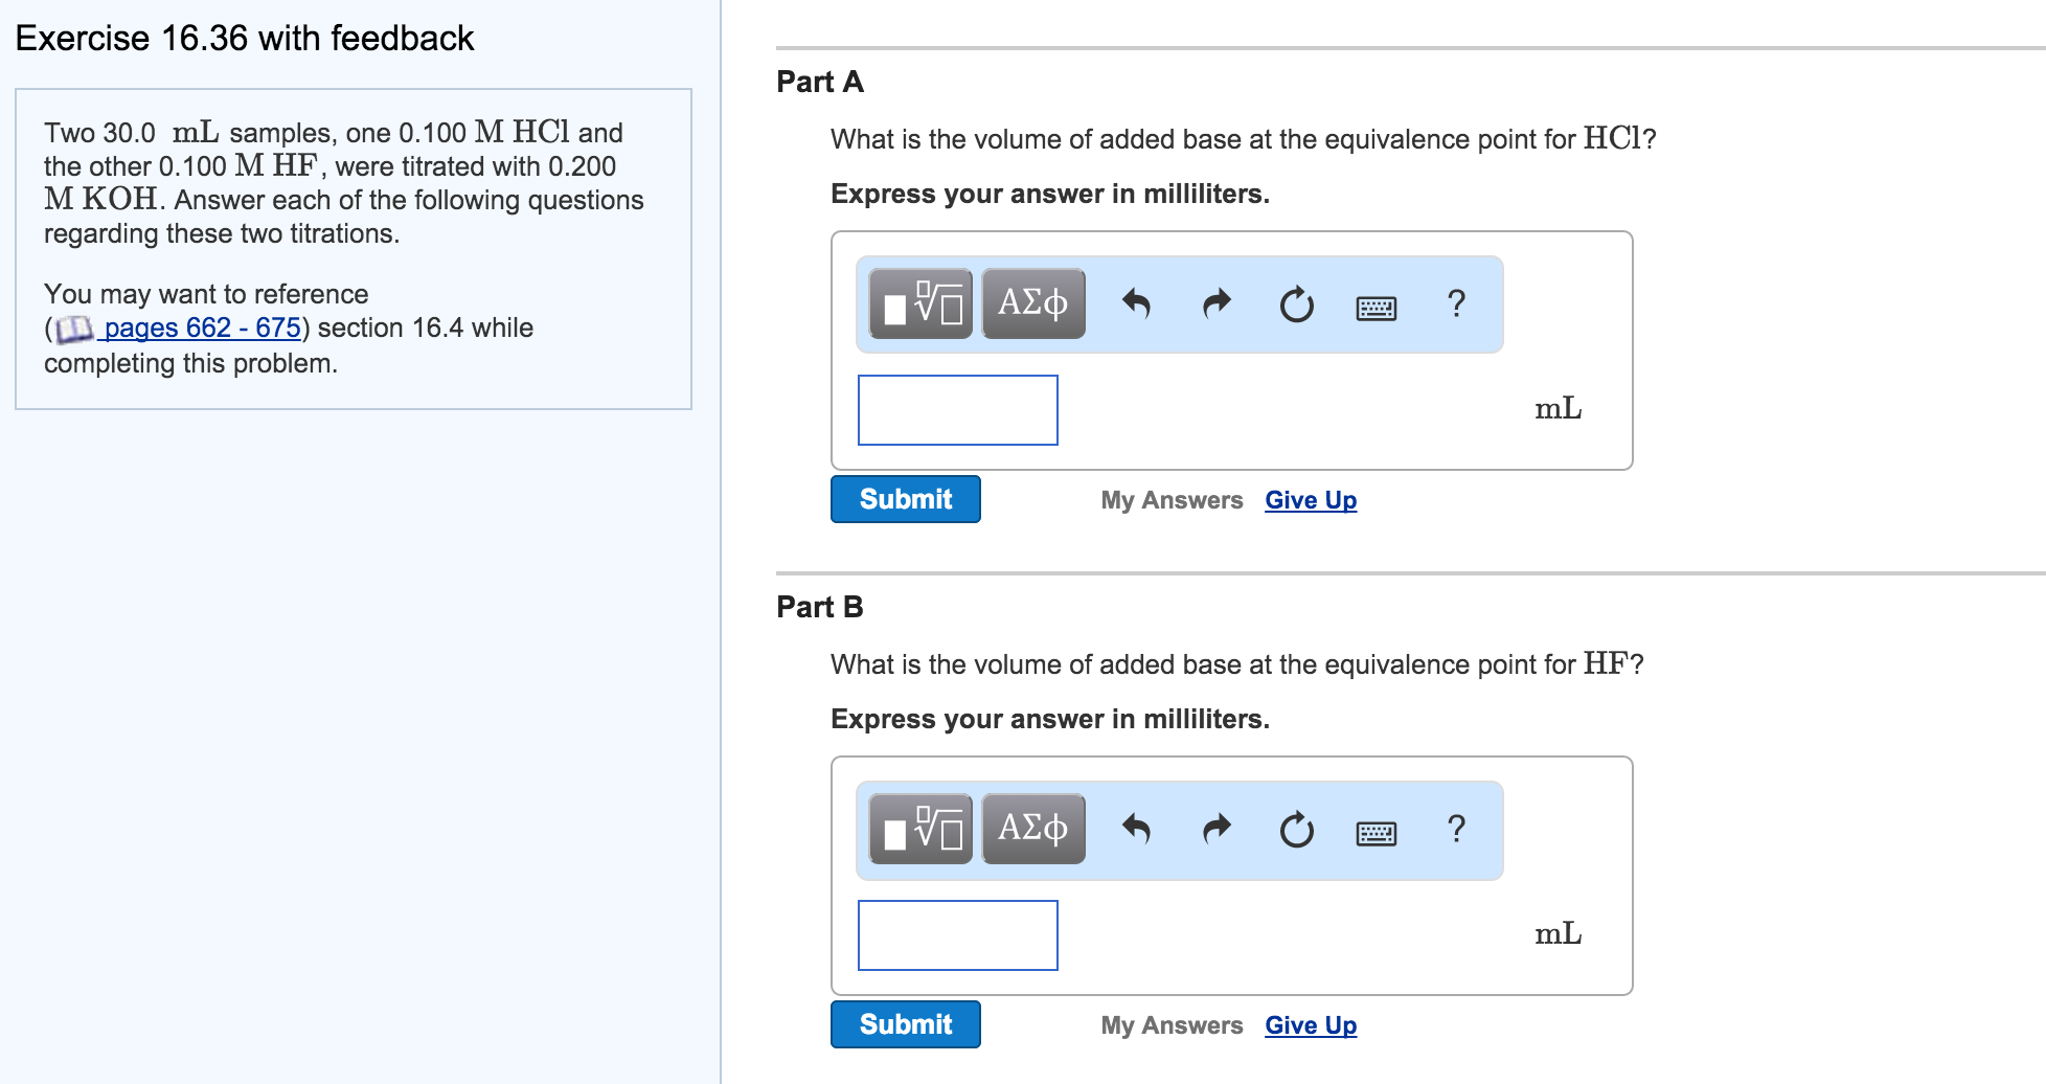Submit the Part B answer
This screenshot has height=1084, width=2046.
click(904, 1023)
